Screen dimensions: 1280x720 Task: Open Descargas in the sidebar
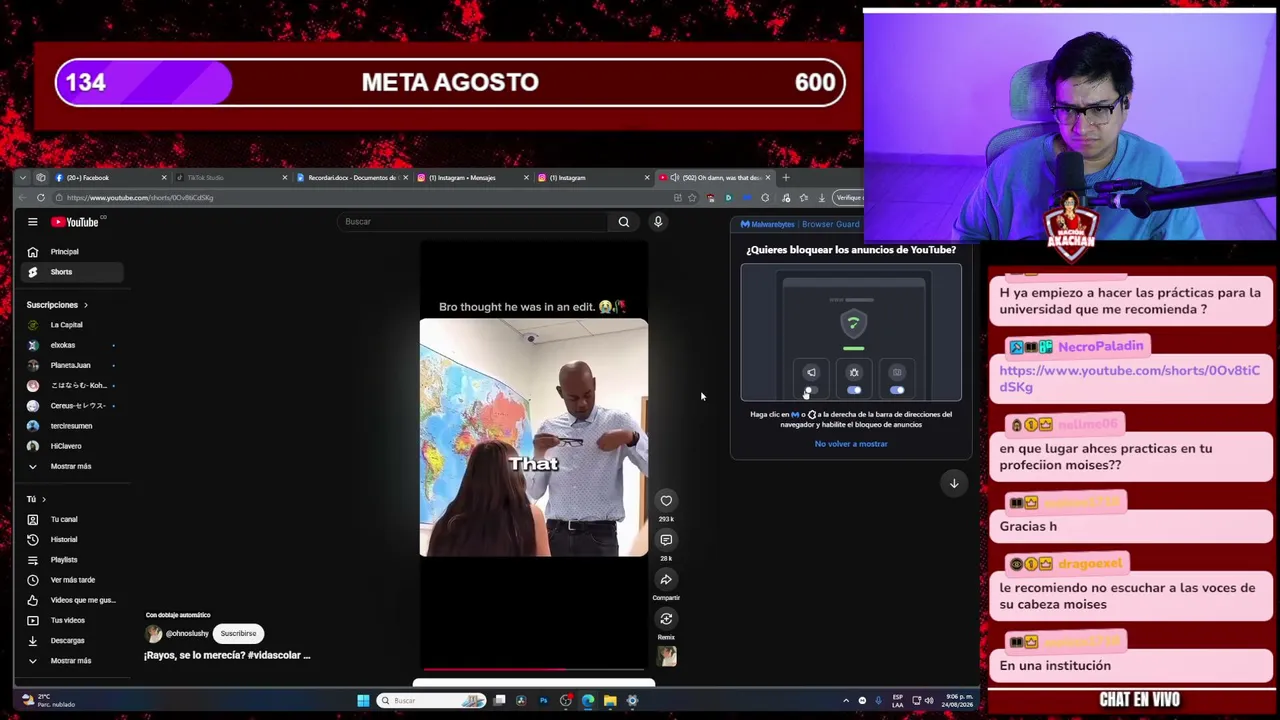[70, 640]
